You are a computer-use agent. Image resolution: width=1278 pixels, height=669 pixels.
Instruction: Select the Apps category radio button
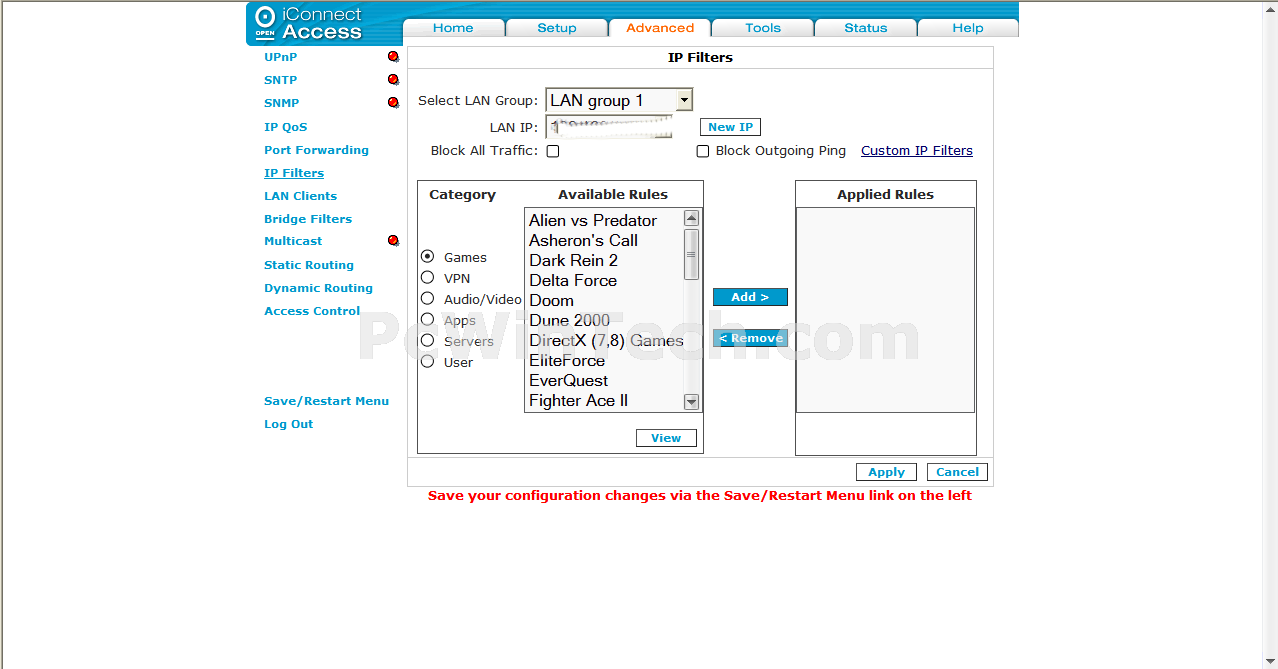[428, 319]
